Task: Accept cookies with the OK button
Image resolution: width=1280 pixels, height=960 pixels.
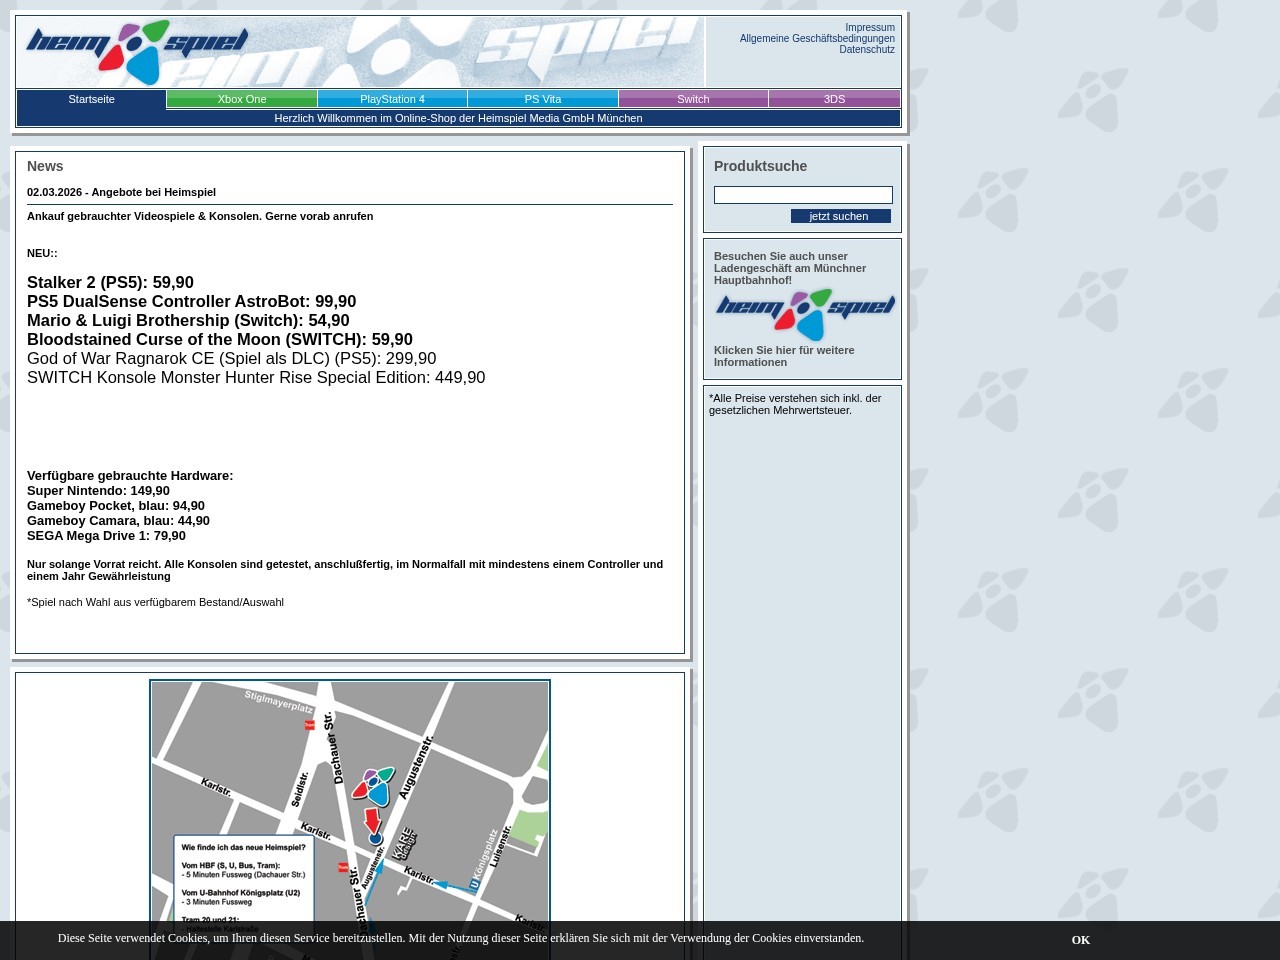Action: [1080, 940]
